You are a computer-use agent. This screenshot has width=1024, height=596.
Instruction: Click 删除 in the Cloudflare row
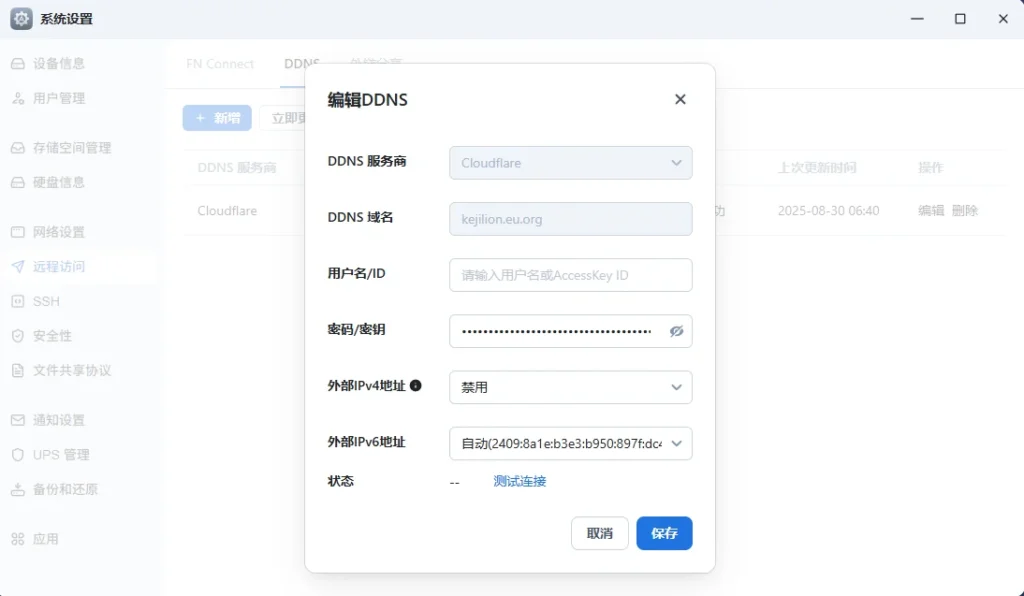click(965, 210)
